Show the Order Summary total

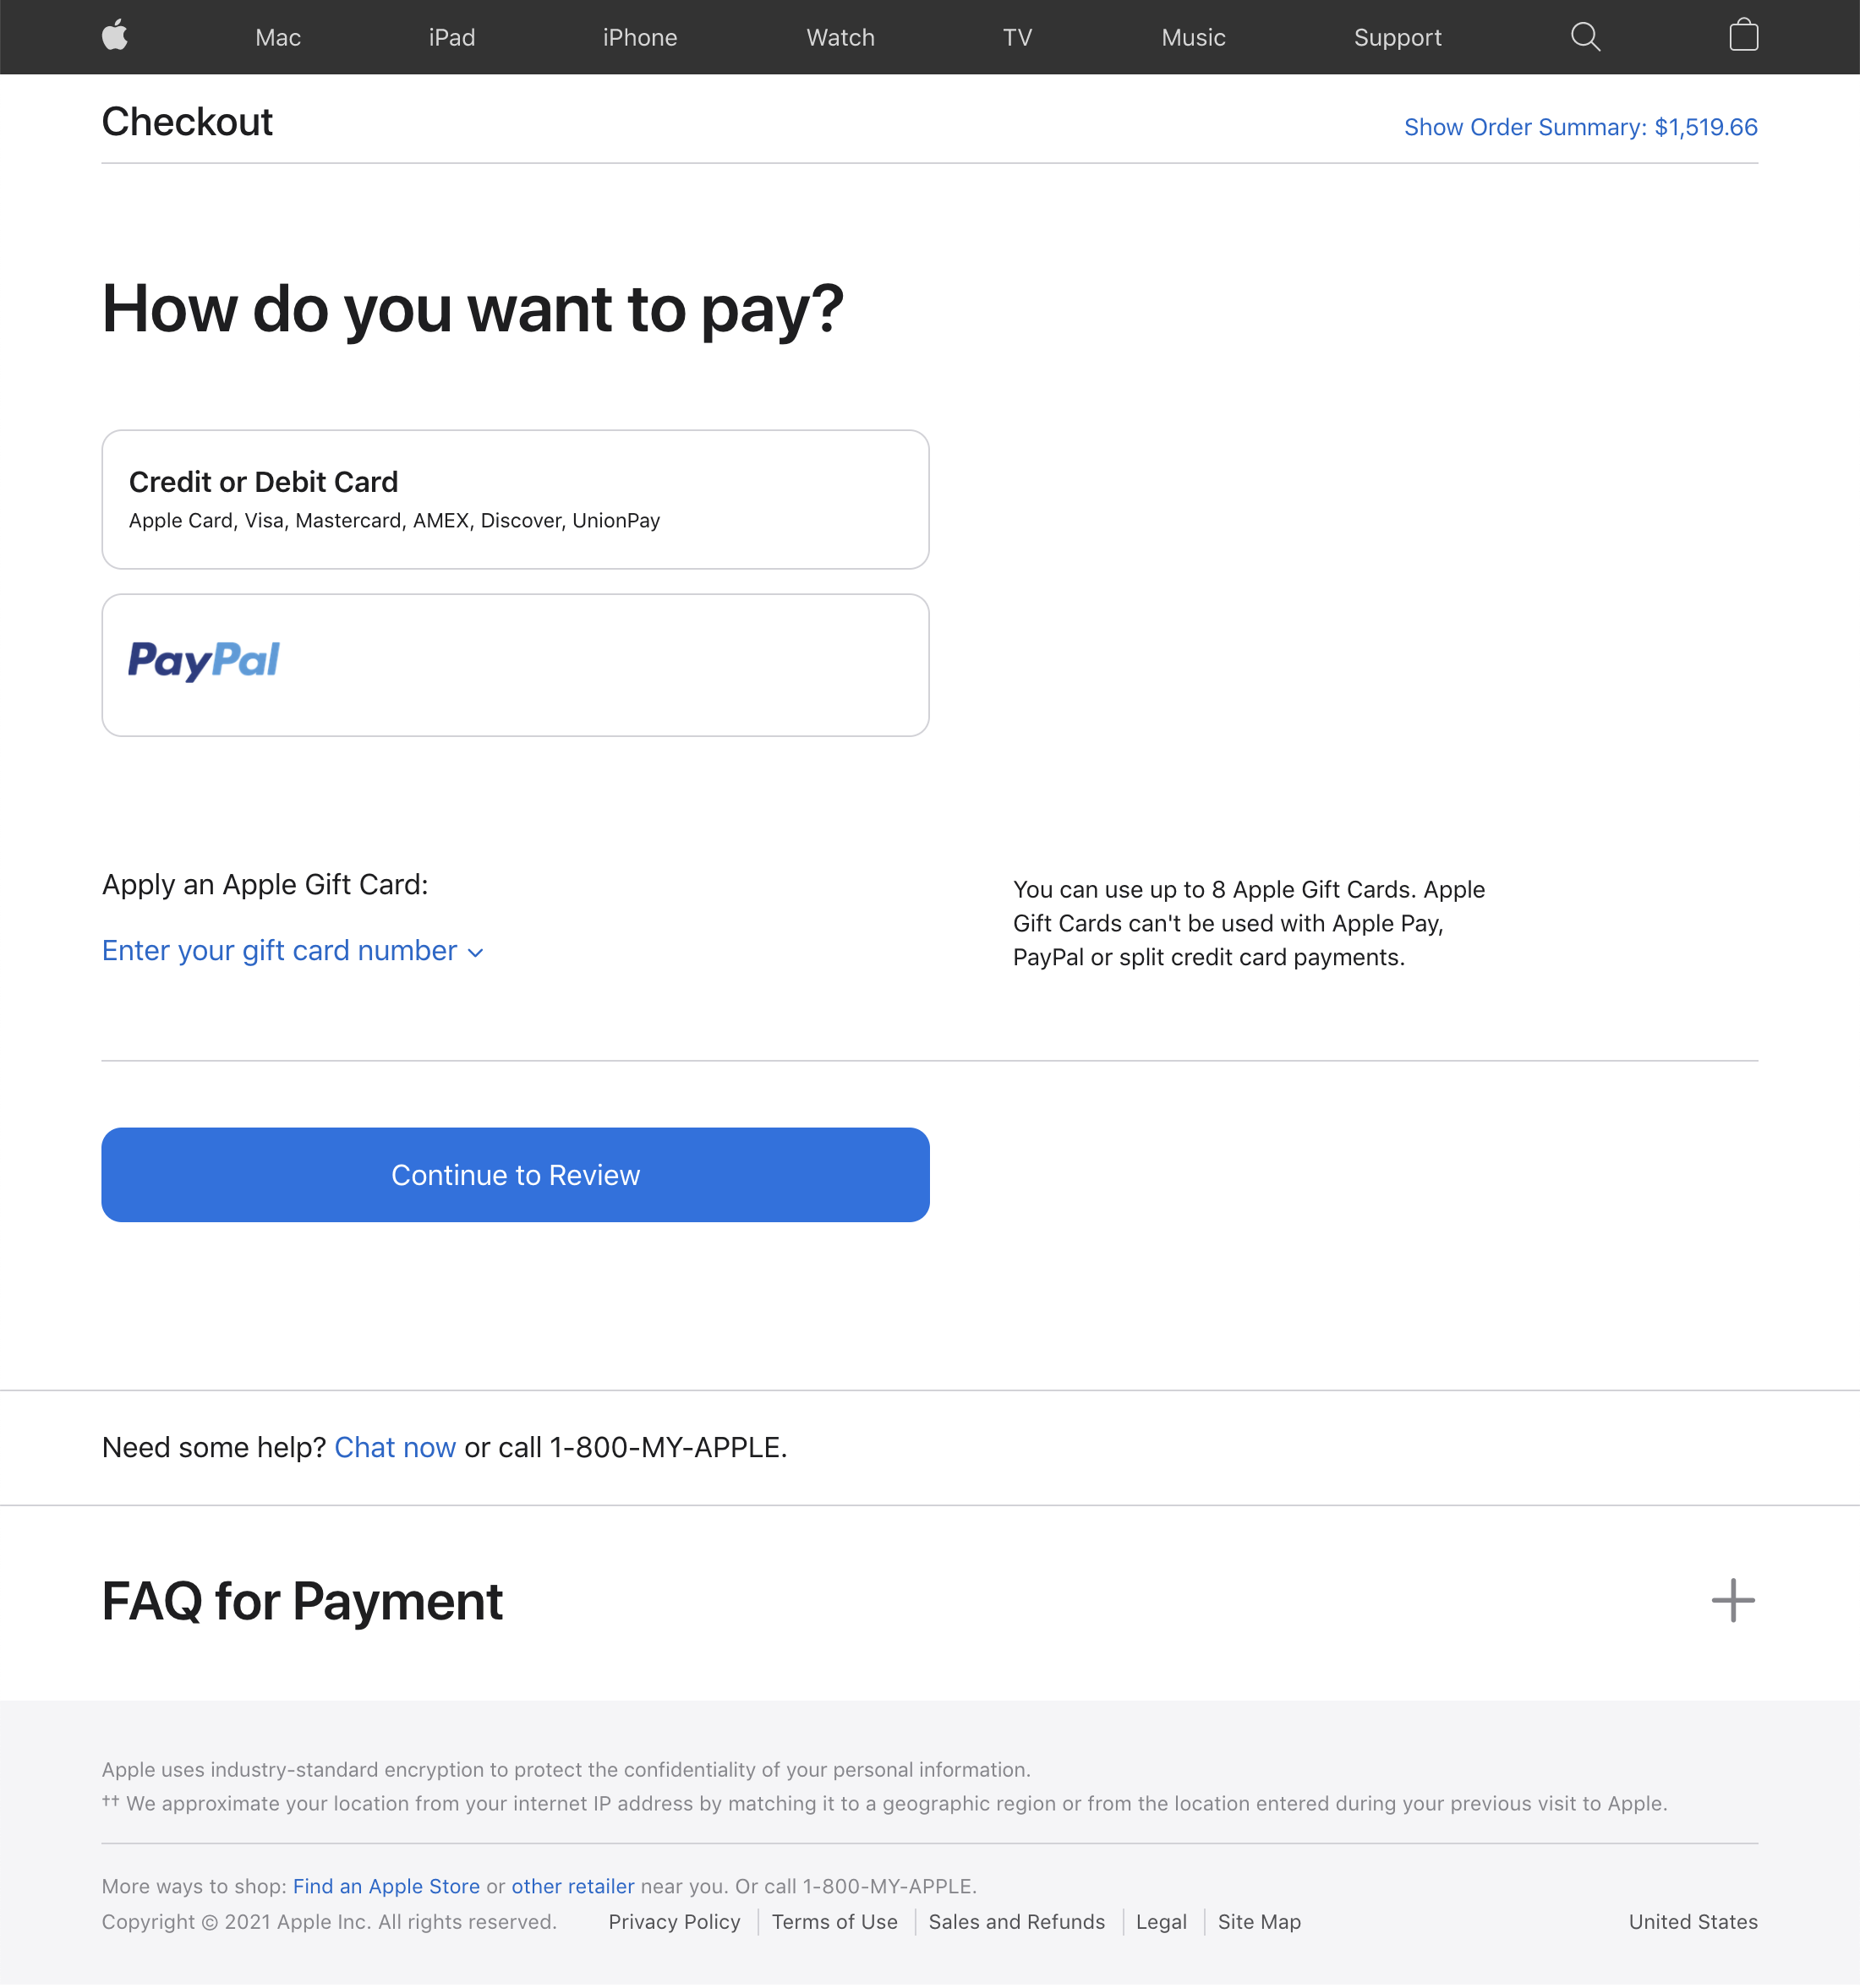pos(1580,127)
